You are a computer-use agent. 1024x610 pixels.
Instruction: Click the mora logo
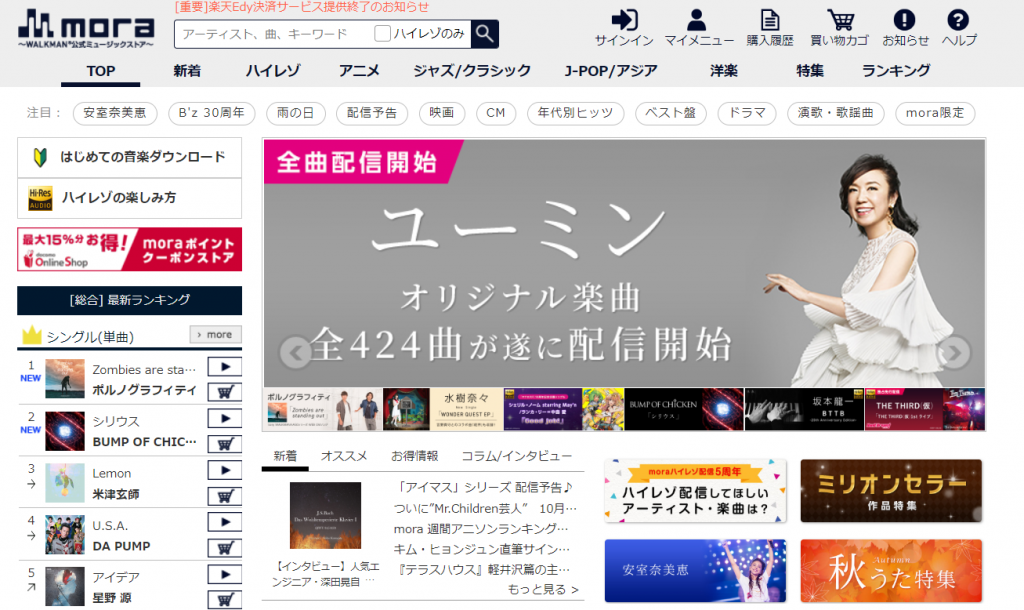(86, 29)
